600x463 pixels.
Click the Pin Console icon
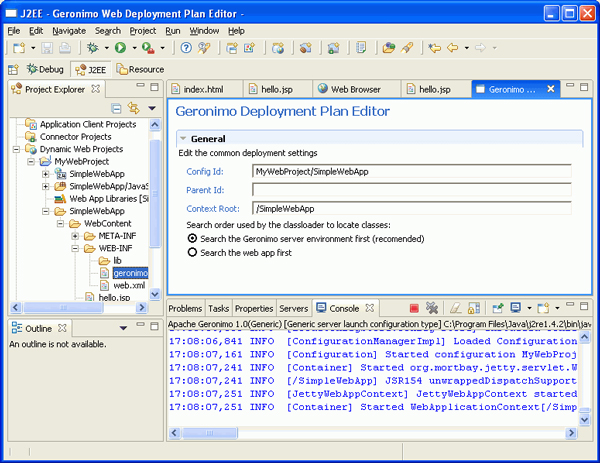click(x=497, y=308)
